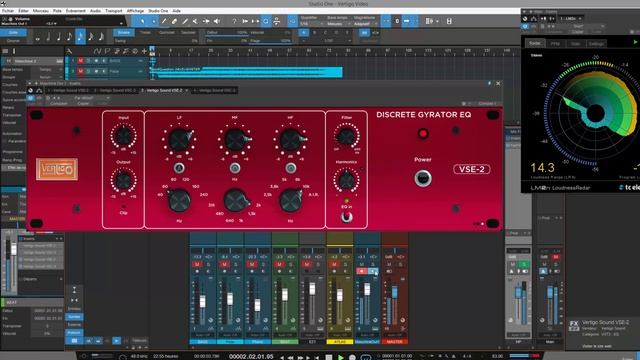Start playback with the green play button

(340, 357)
